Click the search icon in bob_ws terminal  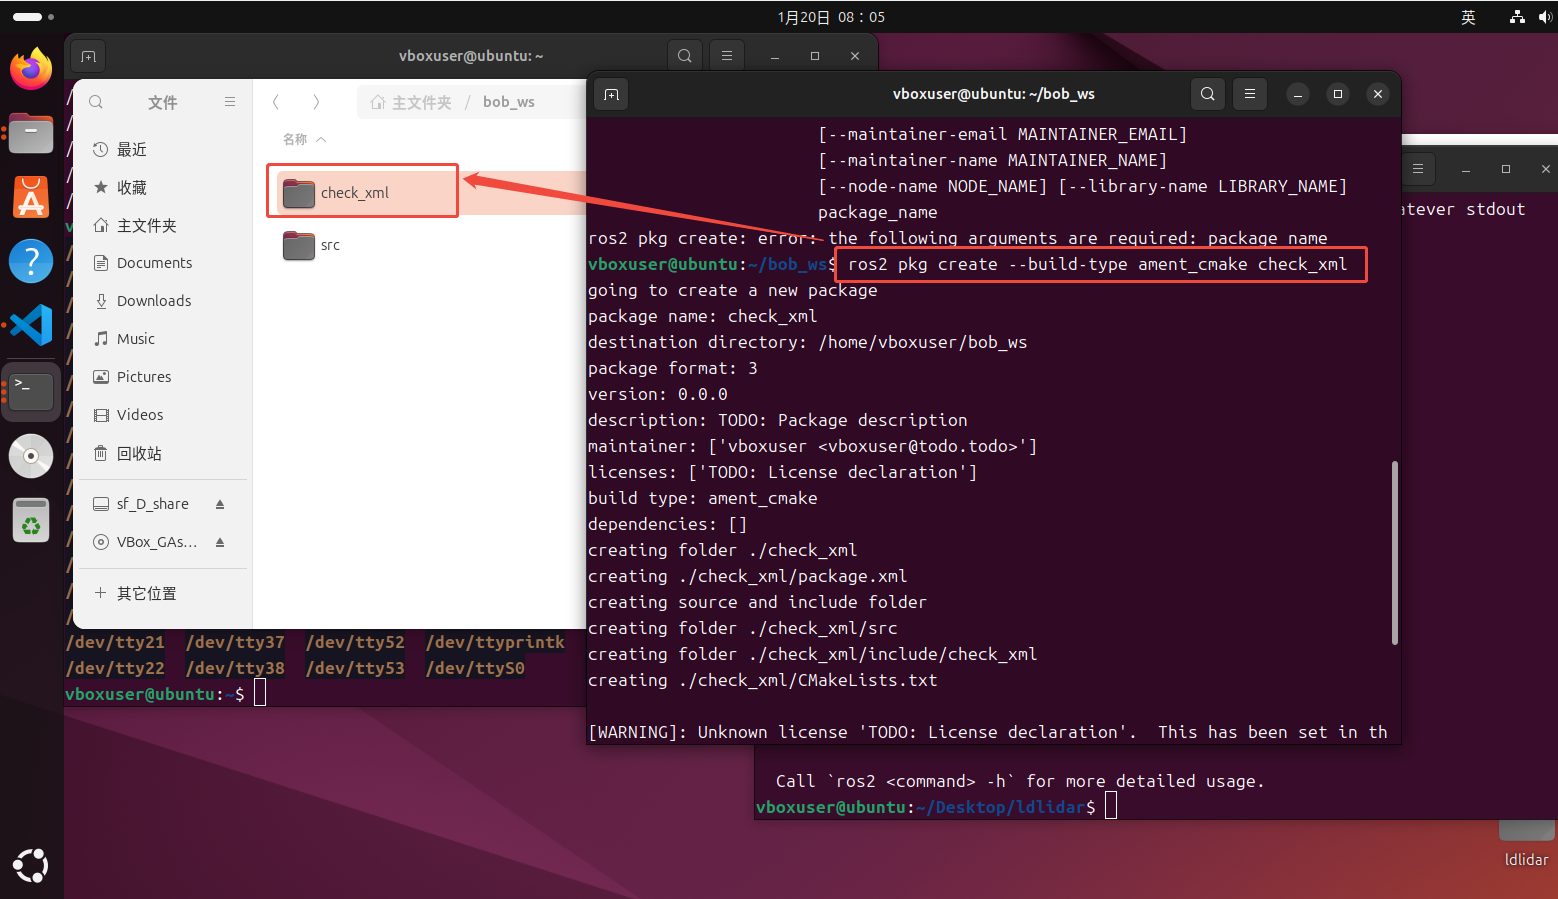tap(1208, 94)
